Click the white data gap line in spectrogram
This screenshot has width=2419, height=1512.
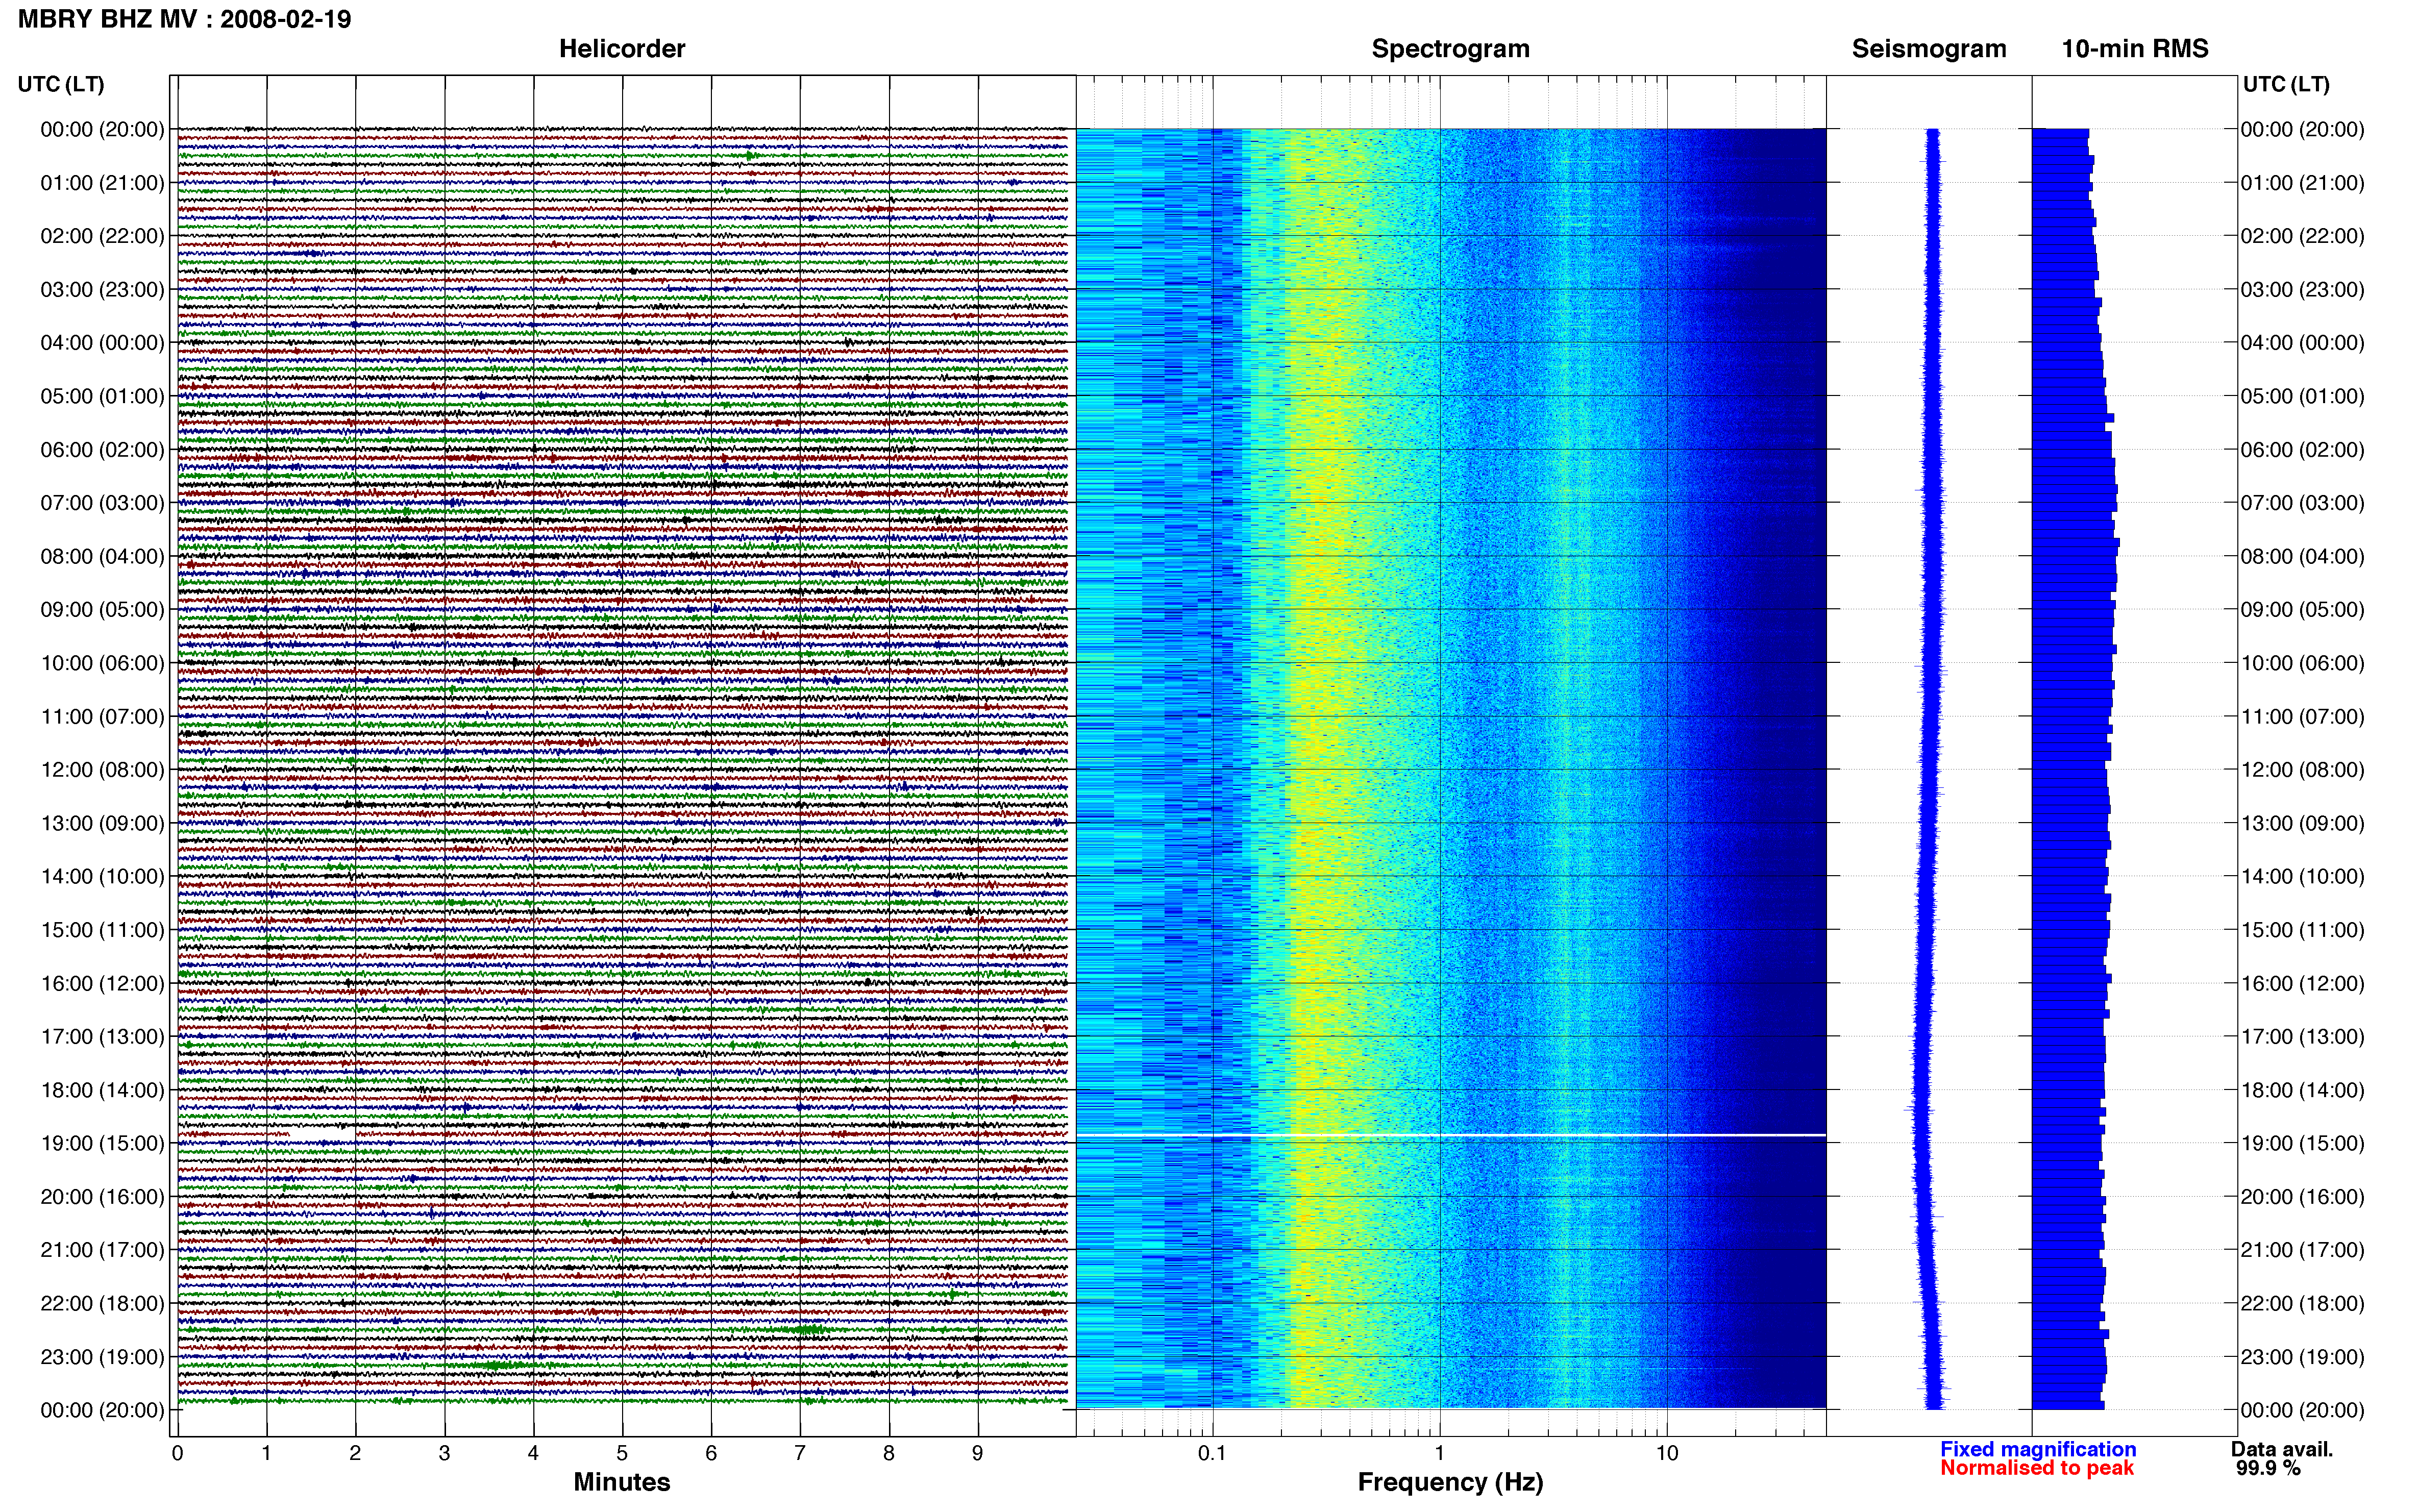coord(1451,1135)
